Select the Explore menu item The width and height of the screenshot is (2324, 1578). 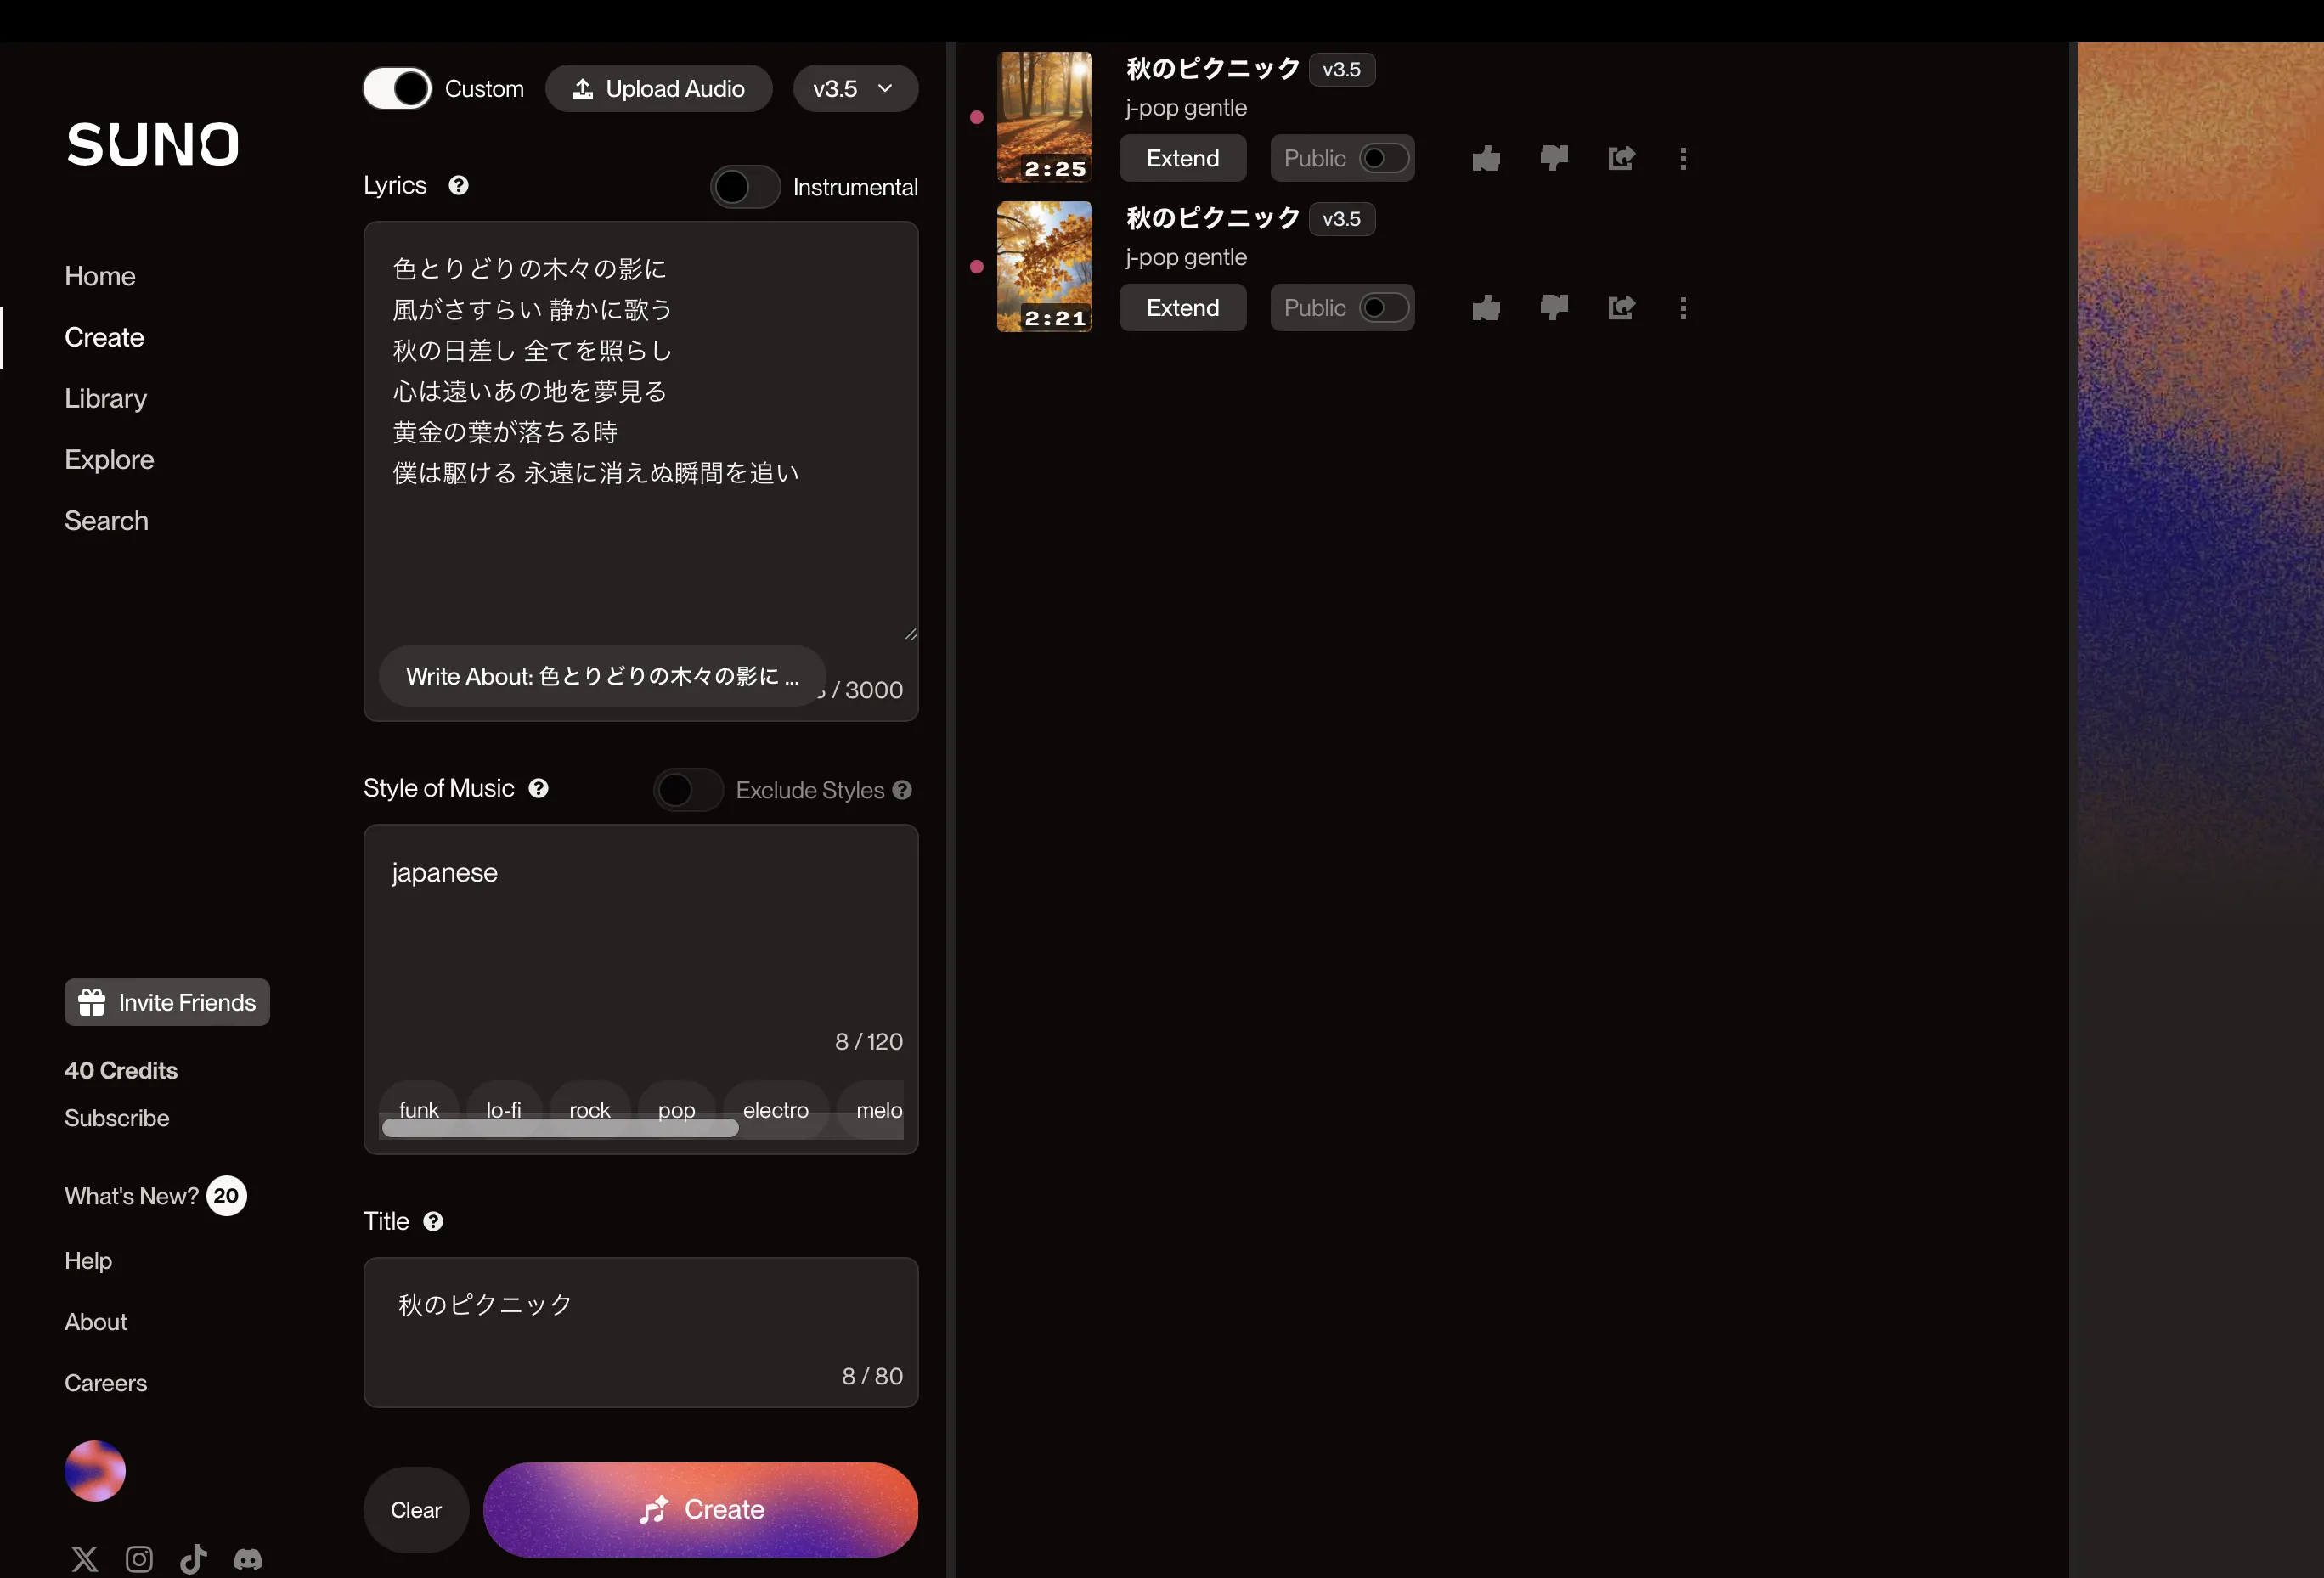click(110, 459)
